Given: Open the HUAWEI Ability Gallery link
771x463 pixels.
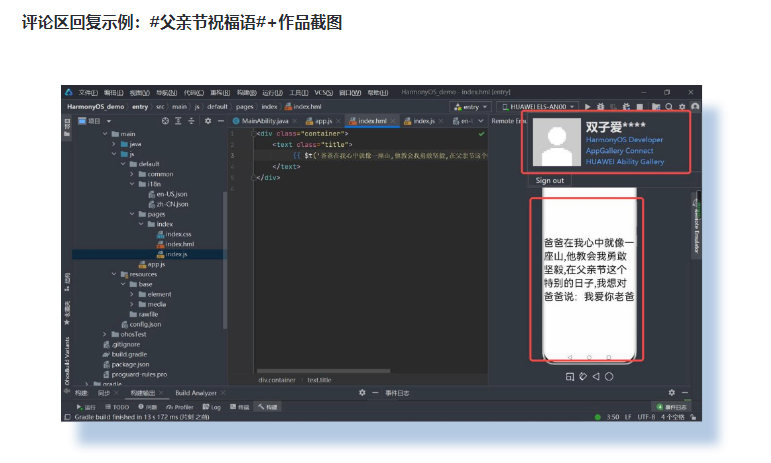Looking at the screenshot, I should pos(625,161).
